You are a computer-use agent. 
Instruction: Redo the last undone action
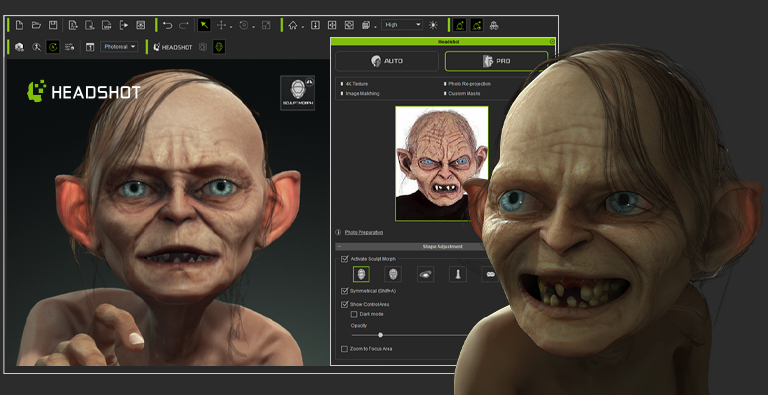[x=184, y=25]
